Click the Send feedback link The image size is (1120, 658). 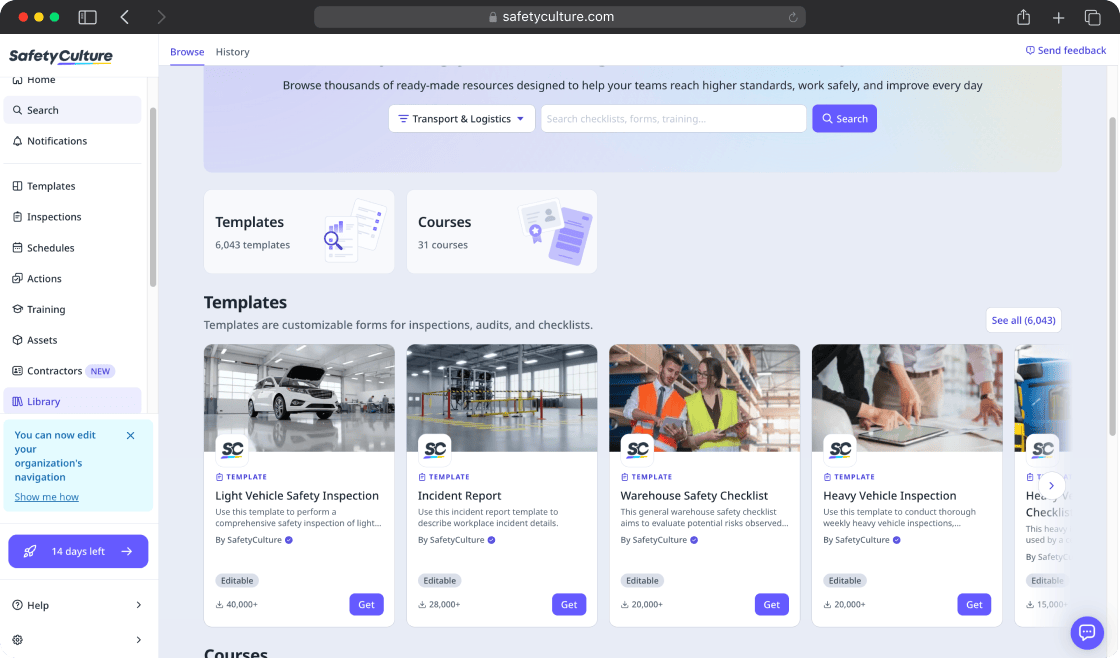click(1066, 50)
